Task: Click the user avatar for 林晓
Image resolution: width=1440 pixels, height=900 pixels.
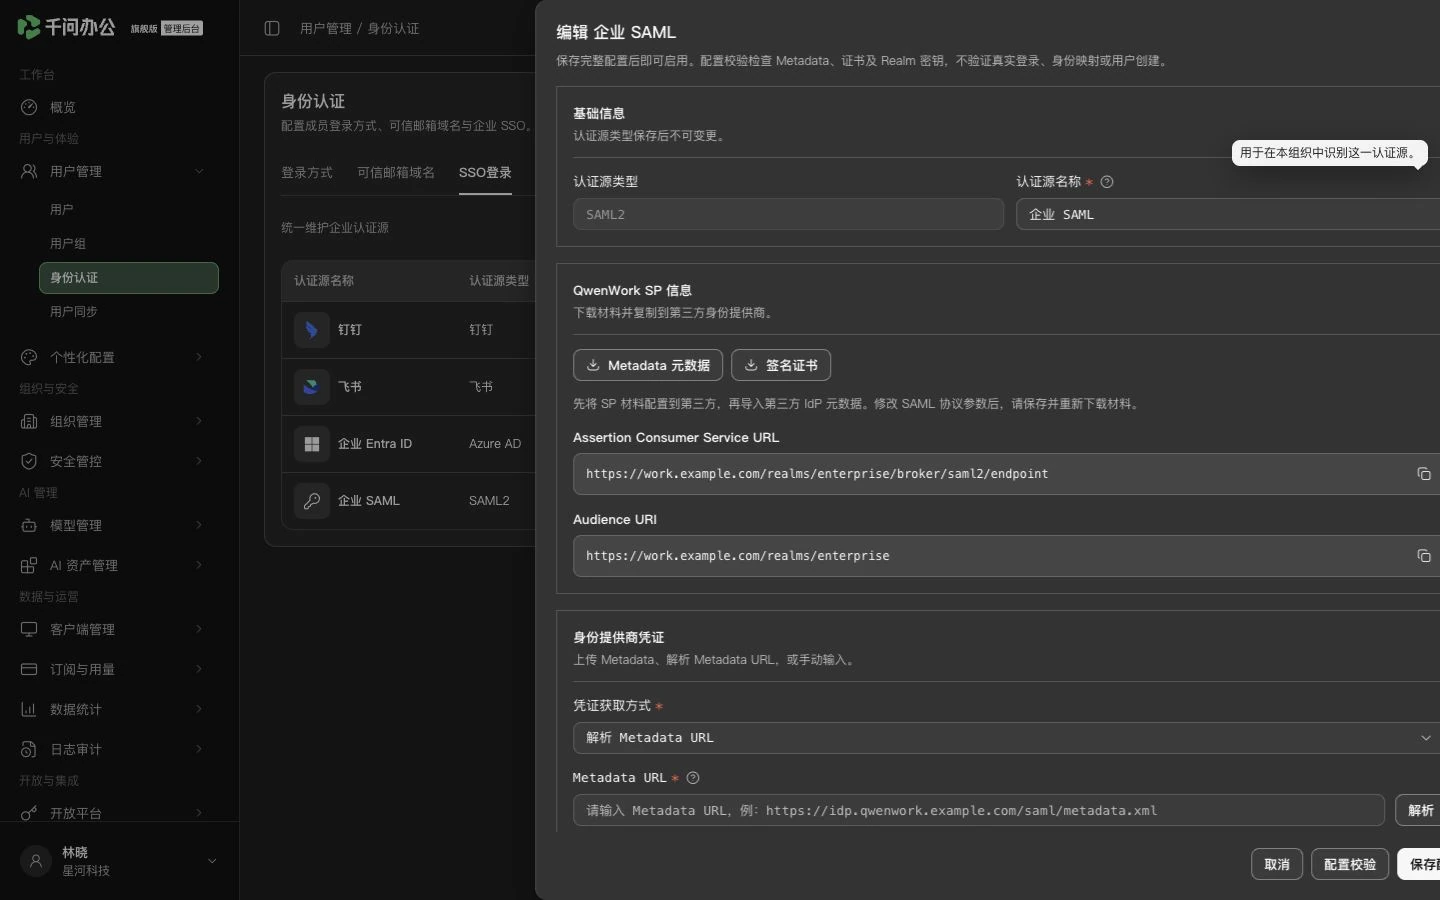Action: pos(36,861)
